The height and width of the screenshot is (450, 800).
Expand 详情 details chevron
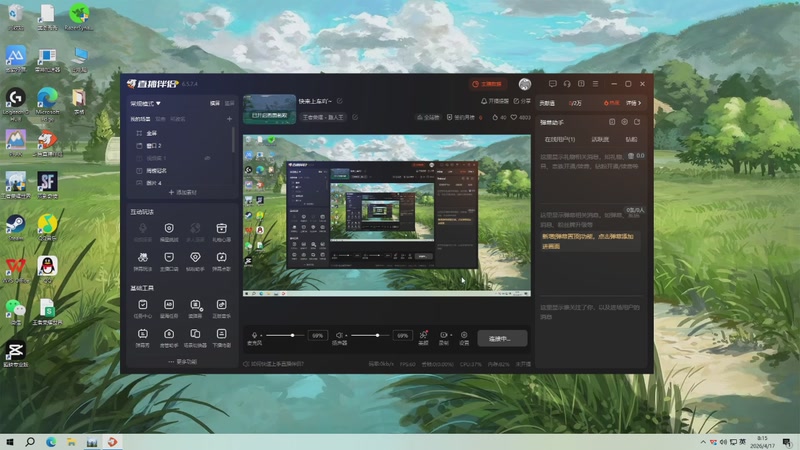pos(634,103)
